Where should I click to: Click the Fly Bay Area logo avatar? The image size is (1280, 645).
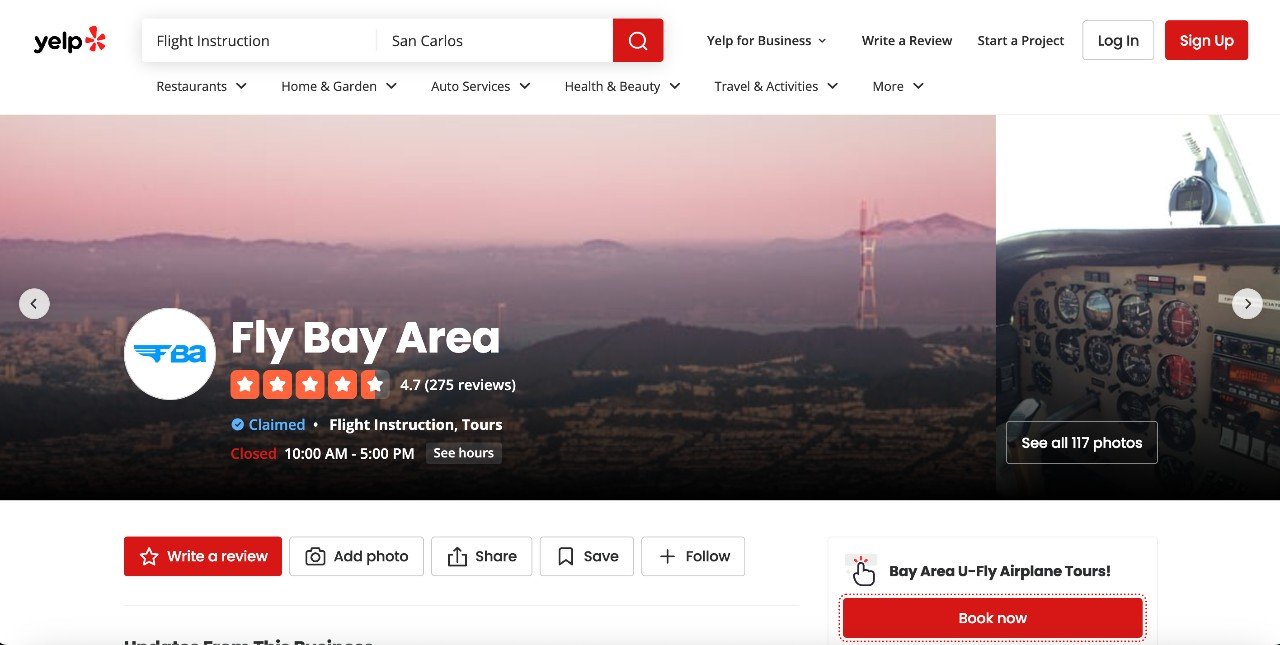170,354
